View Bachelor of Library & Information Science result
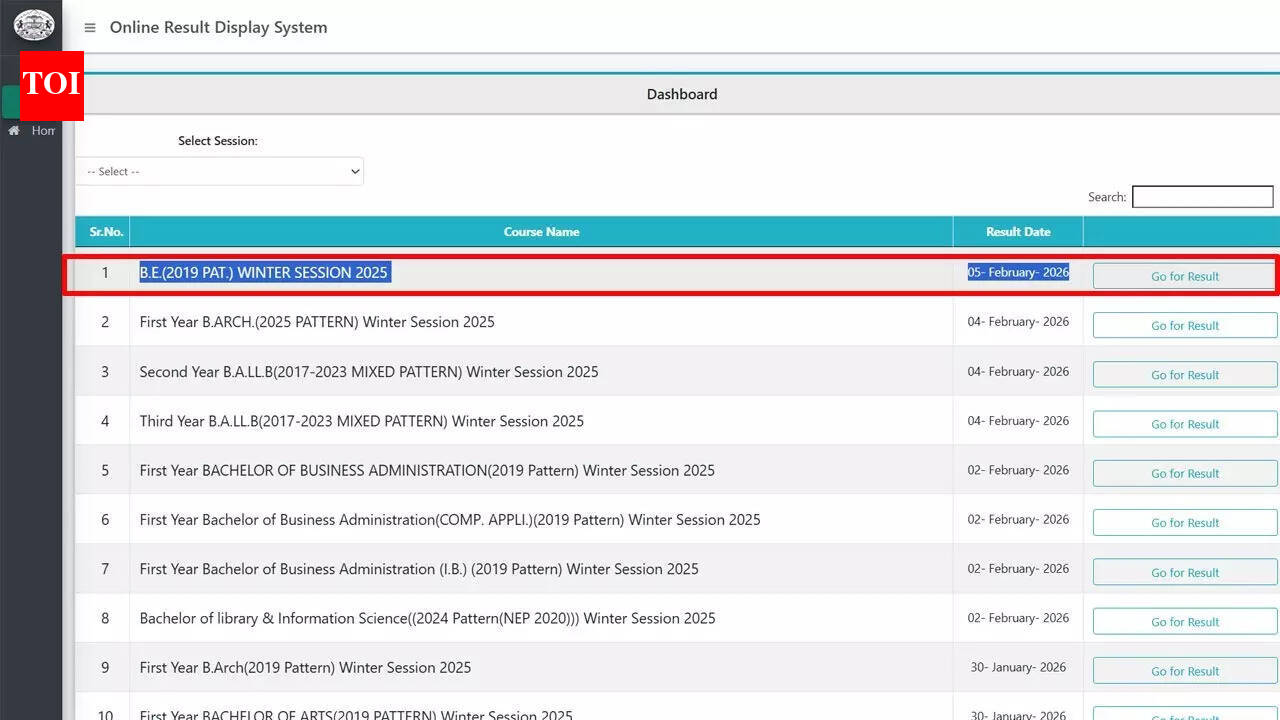 [1183, 621]
